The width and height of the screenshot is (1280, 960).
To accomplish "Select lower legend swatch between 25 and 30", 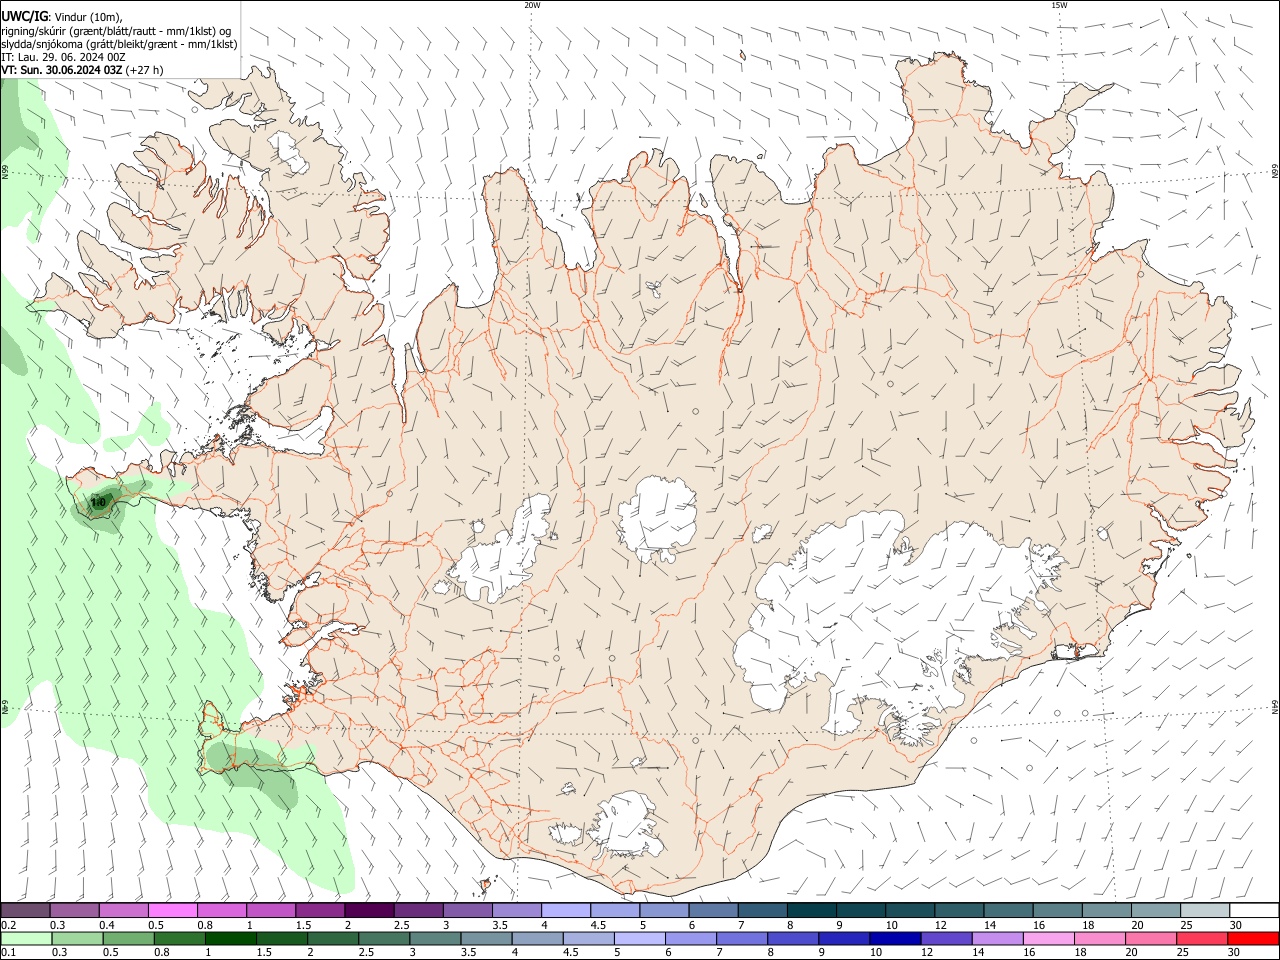I will [x=1200, y=938].
